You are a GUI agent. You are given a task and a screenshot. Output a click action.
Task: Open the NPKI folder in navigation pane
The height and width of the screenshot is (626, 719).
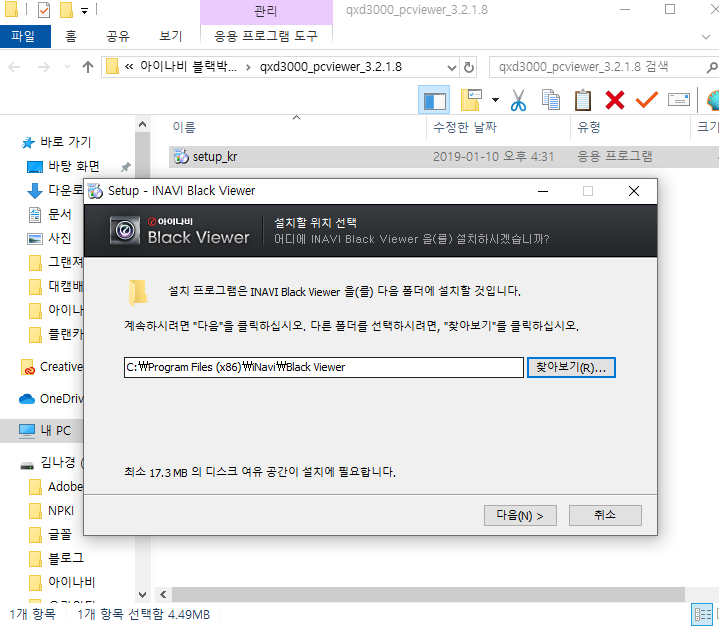click(61, 510)
